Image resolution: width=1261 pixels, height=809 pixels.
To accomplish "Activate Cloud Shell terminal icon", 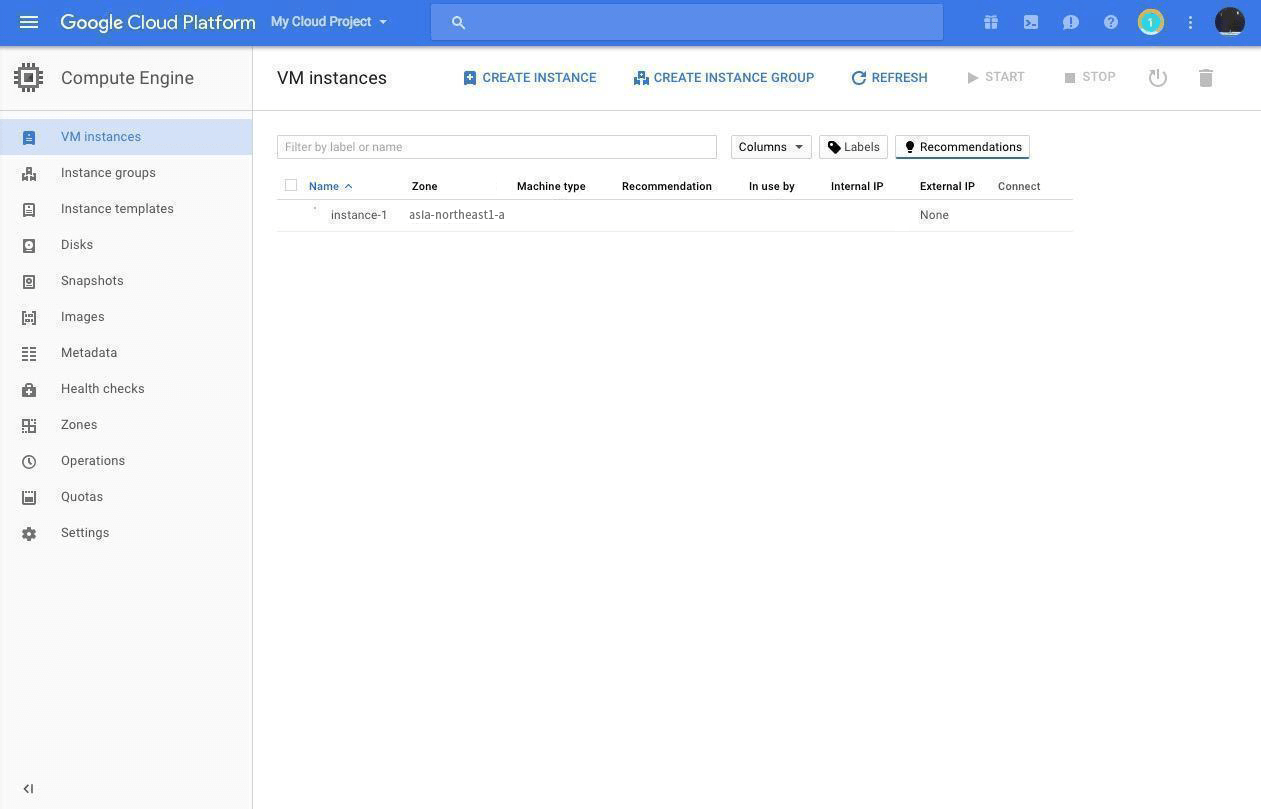I will (1031, 22).
